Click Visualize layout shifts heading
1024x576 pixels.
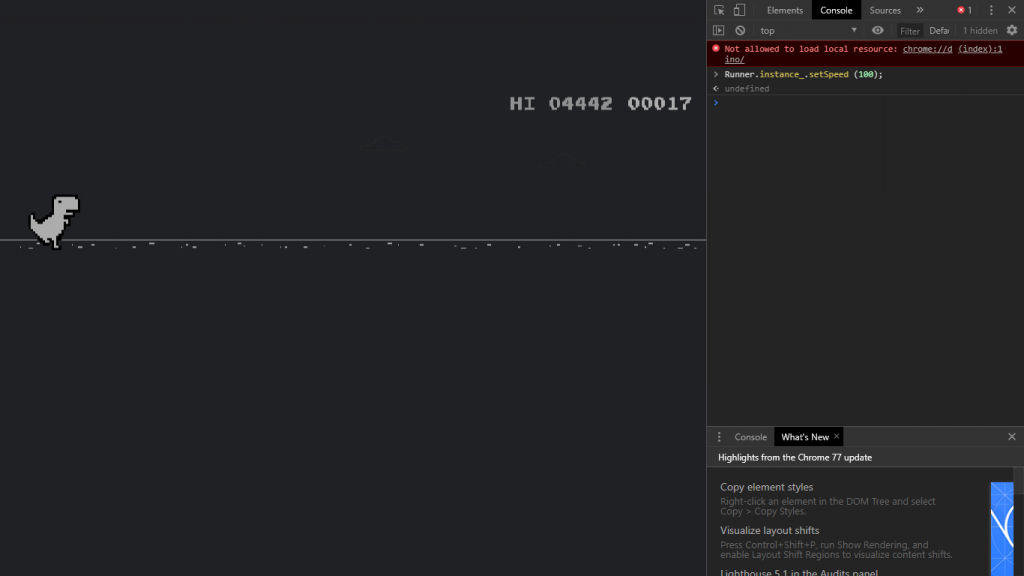click(769, 530)
